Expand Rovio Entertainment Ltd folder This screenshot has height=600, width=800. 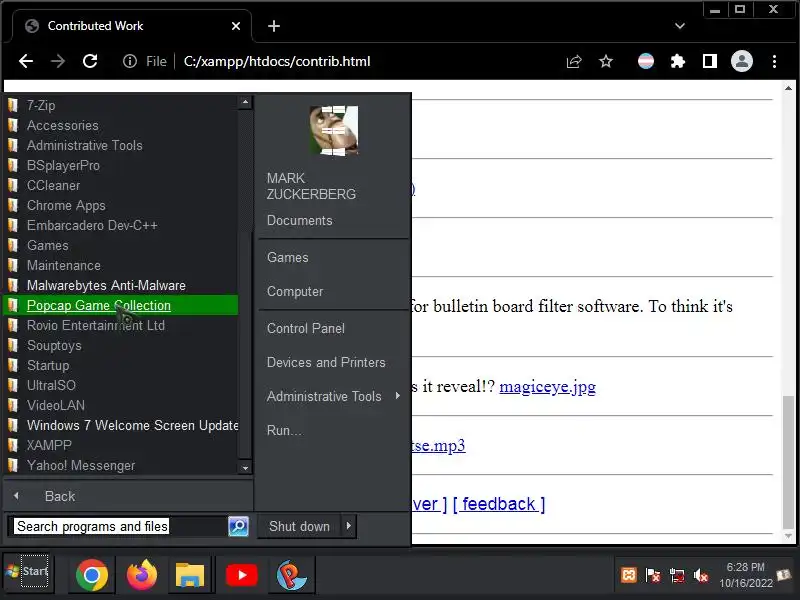pos(120,326)
